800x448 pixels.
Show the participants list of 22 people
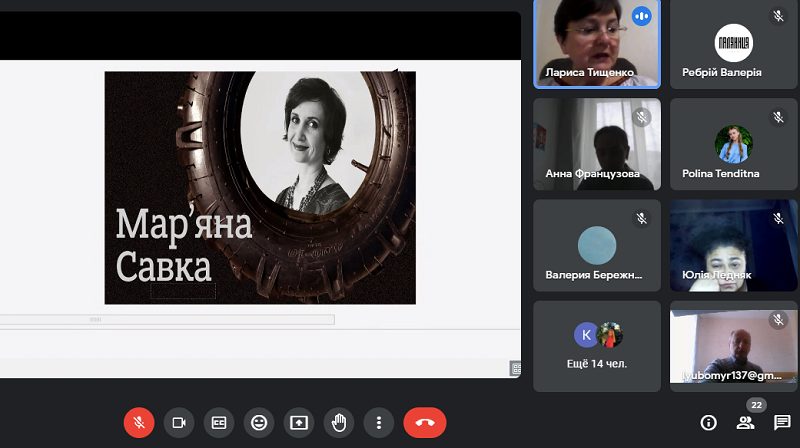[x=745, y=422]
